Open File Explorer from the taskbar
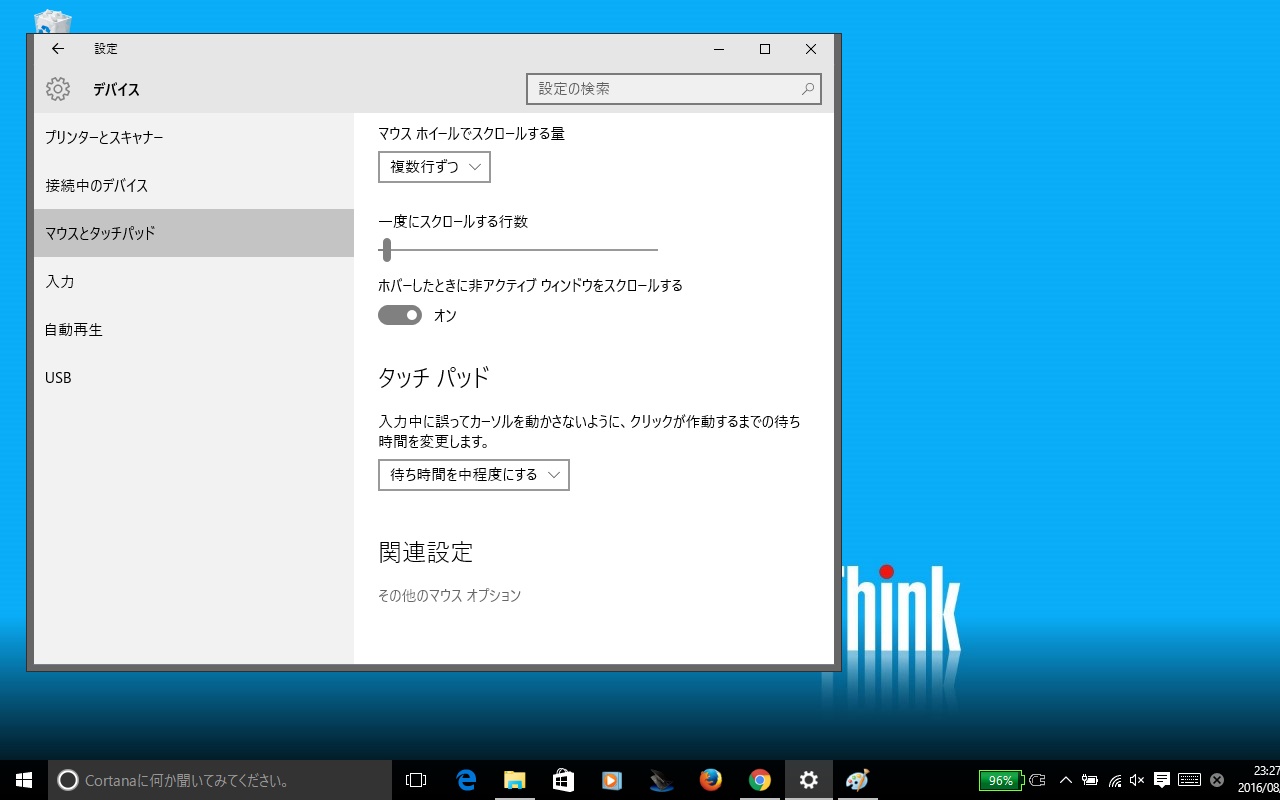The image size is (1280, 800). 514,780
